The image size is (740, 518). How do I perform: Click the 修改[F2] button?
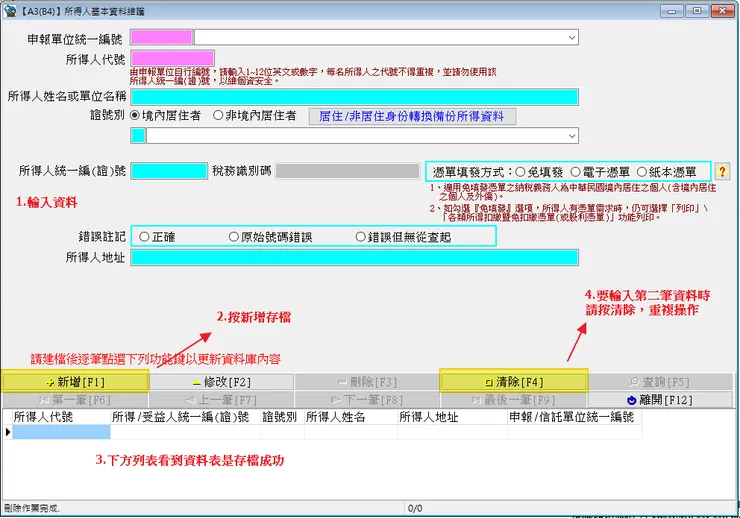coord(222,382)
